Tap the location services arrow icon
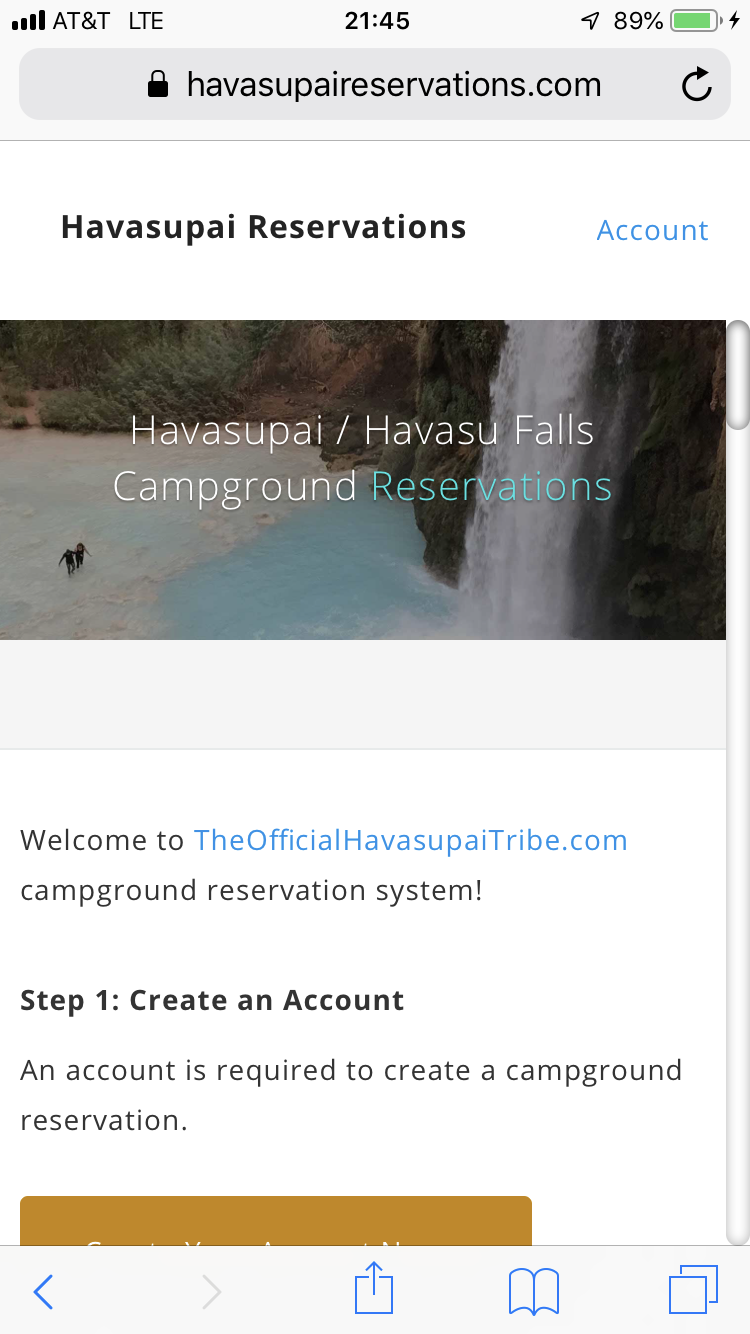750x1334 pixels. click(590, 21)
